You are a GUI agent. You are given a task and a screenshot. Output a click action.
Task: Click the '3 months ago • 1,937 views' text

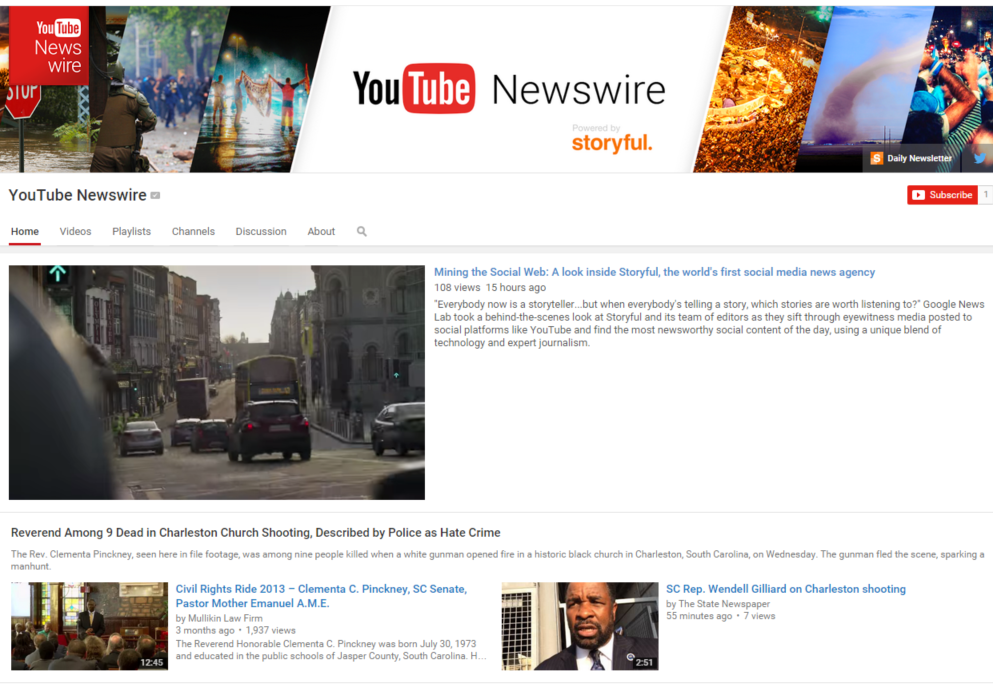(x=236, y=631)
